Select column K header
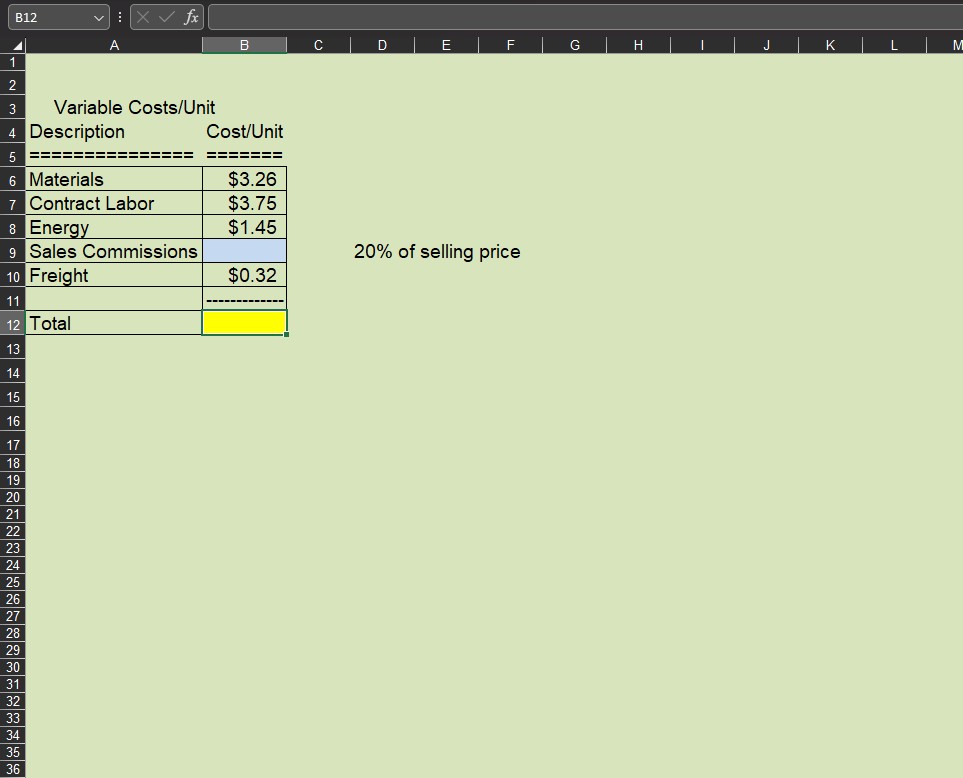This screenshot has height=778, width=963. click(830, 45)
